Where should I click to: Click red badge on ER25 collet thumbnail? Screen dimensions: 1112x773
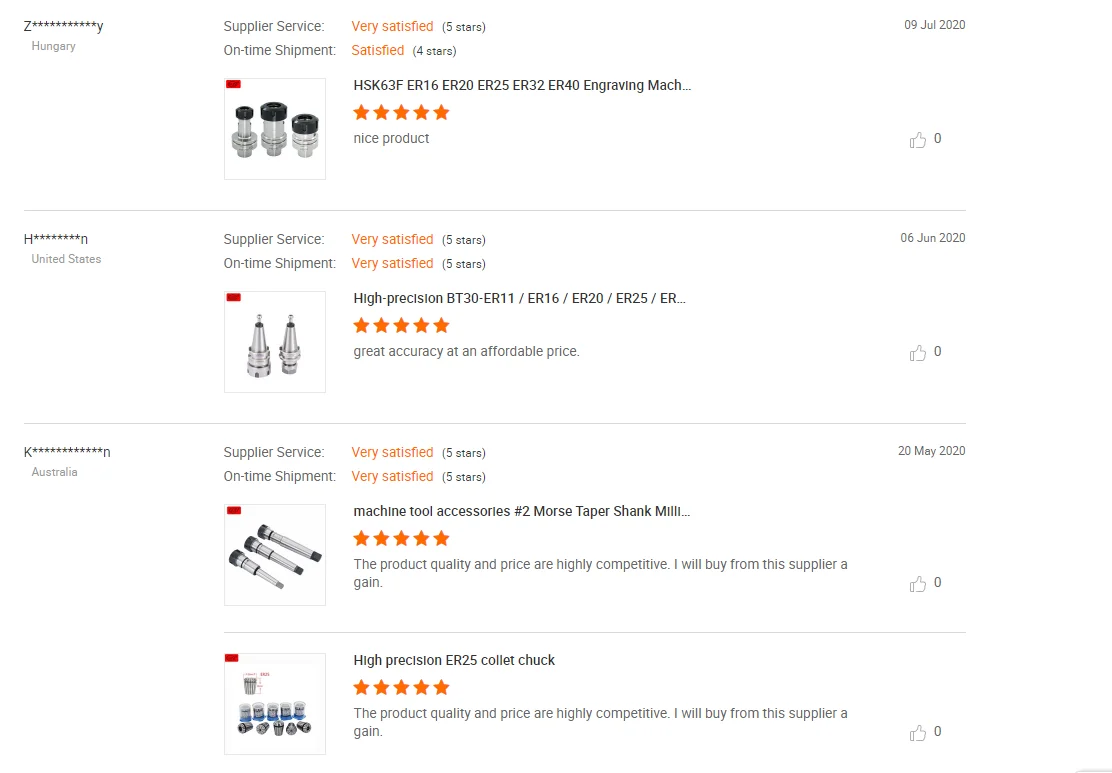234,658
